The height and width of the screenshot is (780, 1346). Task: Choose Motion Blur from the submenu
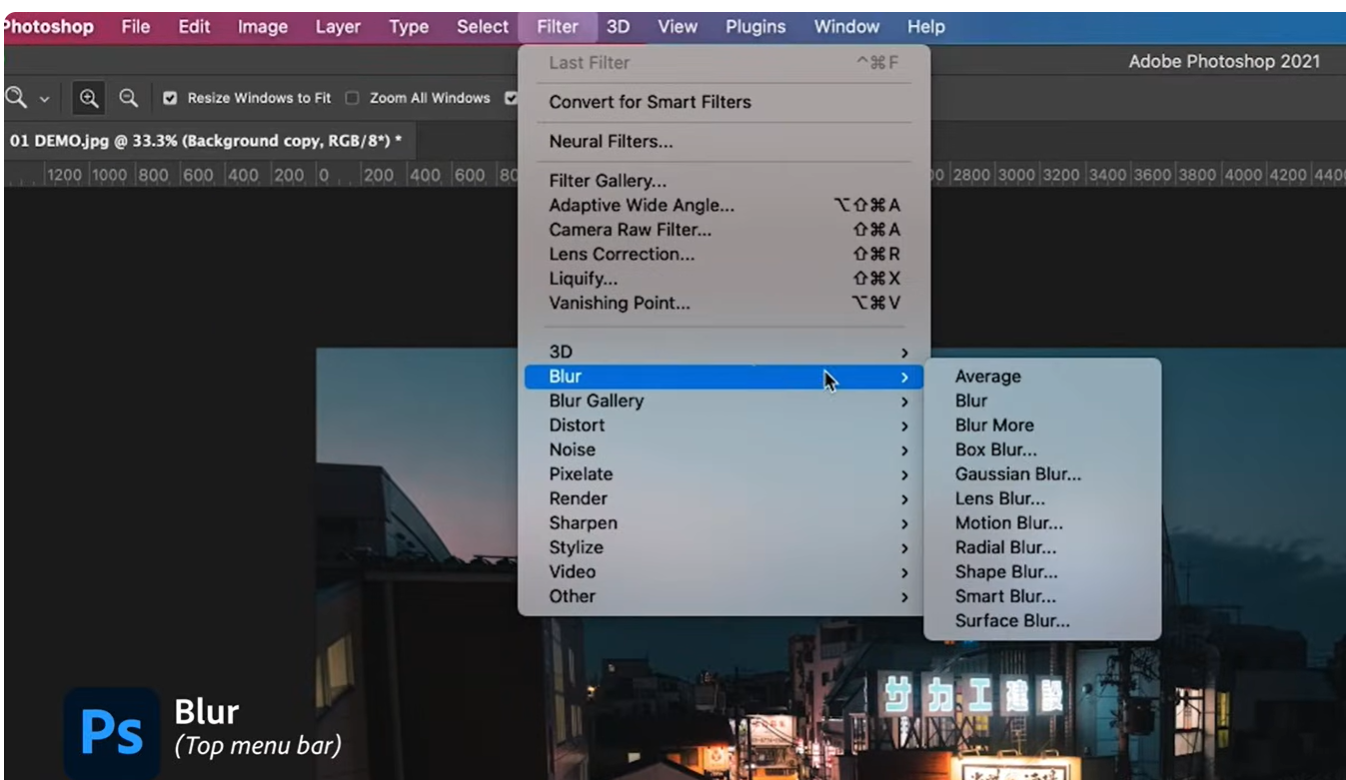(1008, 523)
